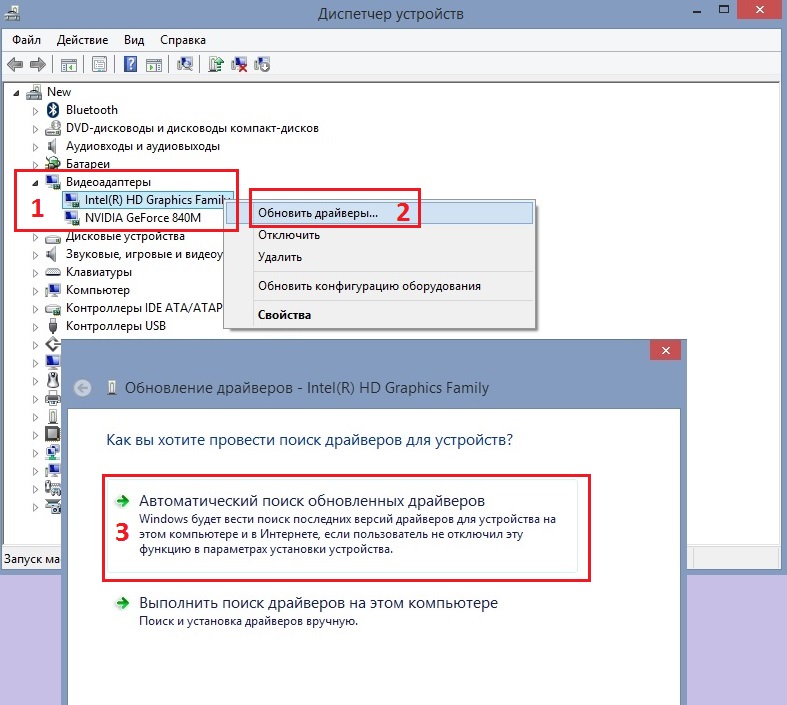Click the Контроллеры USB plug icon

click(x=53, y=326)
